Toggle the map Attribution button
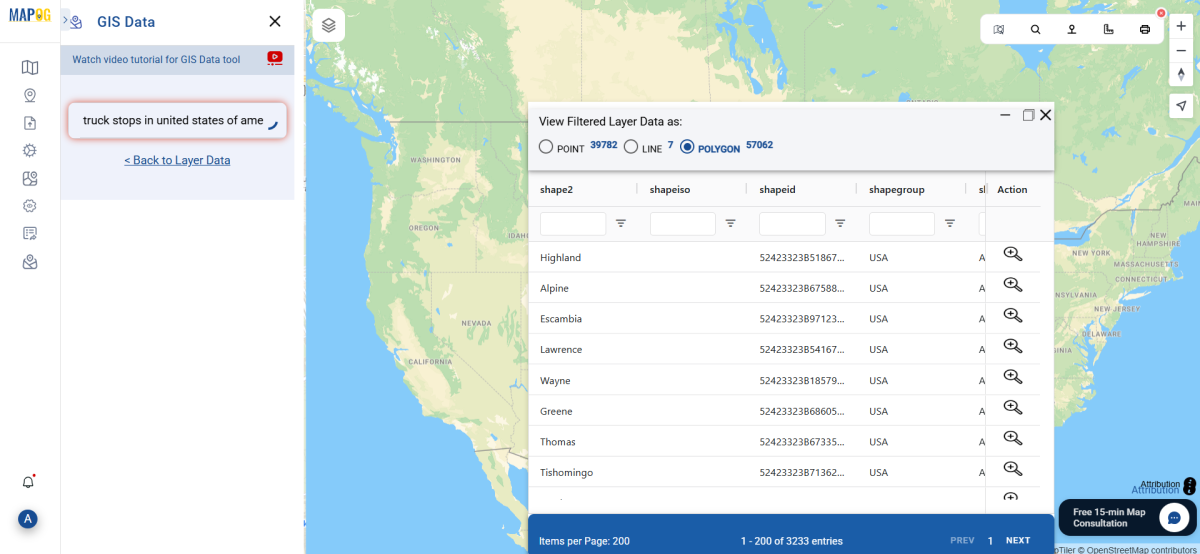1200x554 pixels. [1189, 486]
